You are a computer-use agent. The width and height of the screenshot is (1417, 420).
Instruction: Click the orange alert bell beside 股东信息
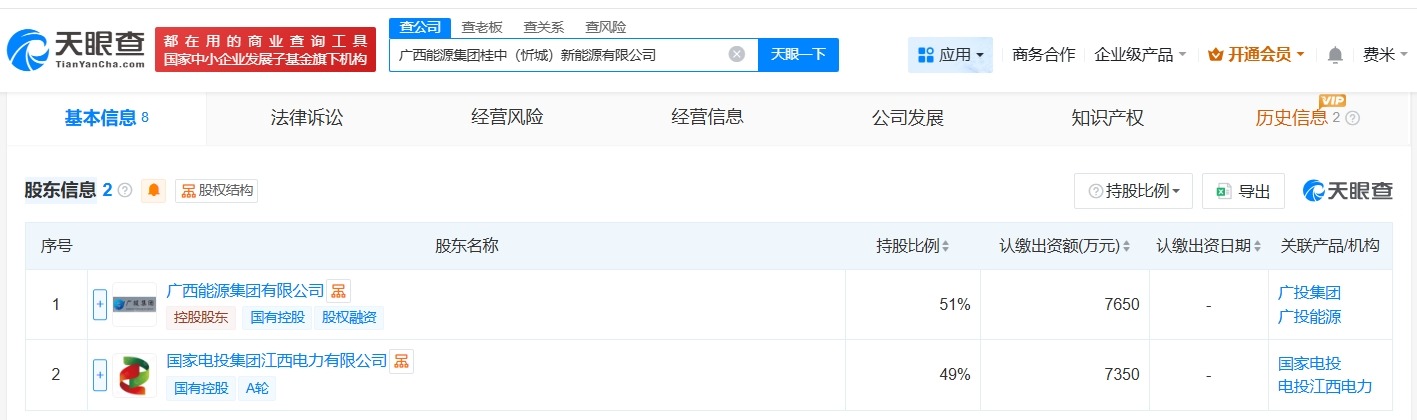(x=154, y=190)
